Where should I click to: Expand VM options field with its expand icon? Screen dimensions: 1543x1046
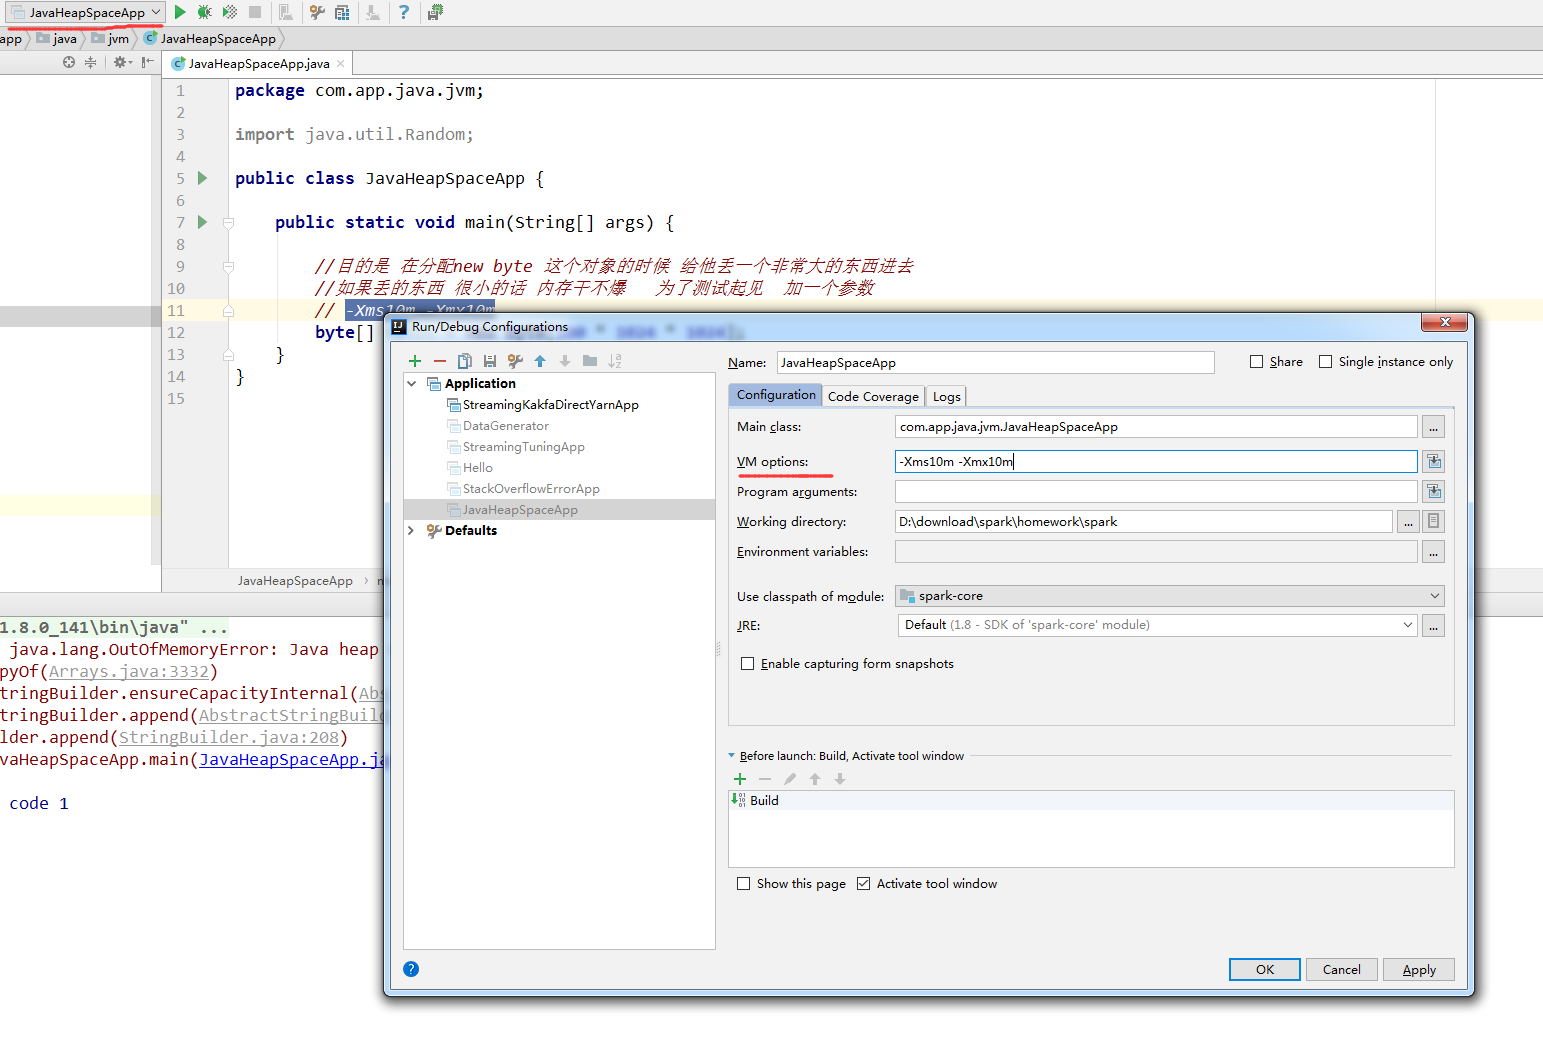1434,461
